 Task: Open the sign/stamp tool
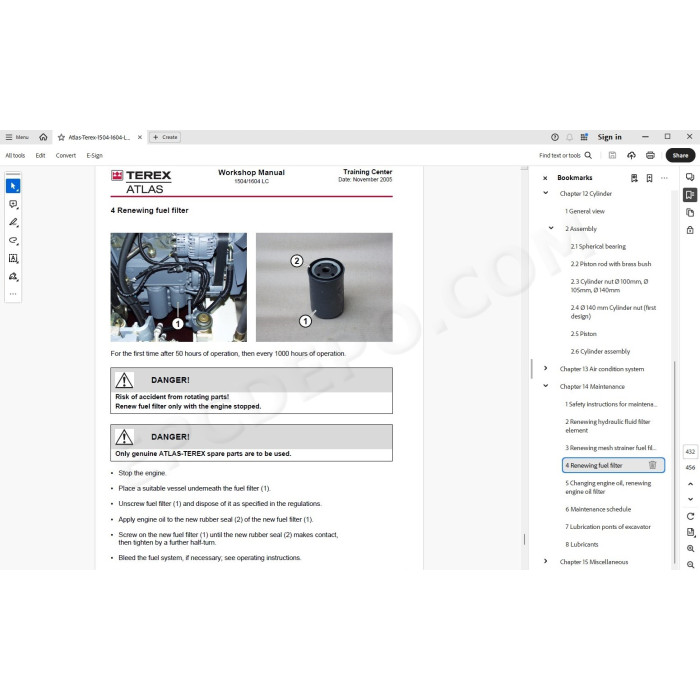point(13,276)
